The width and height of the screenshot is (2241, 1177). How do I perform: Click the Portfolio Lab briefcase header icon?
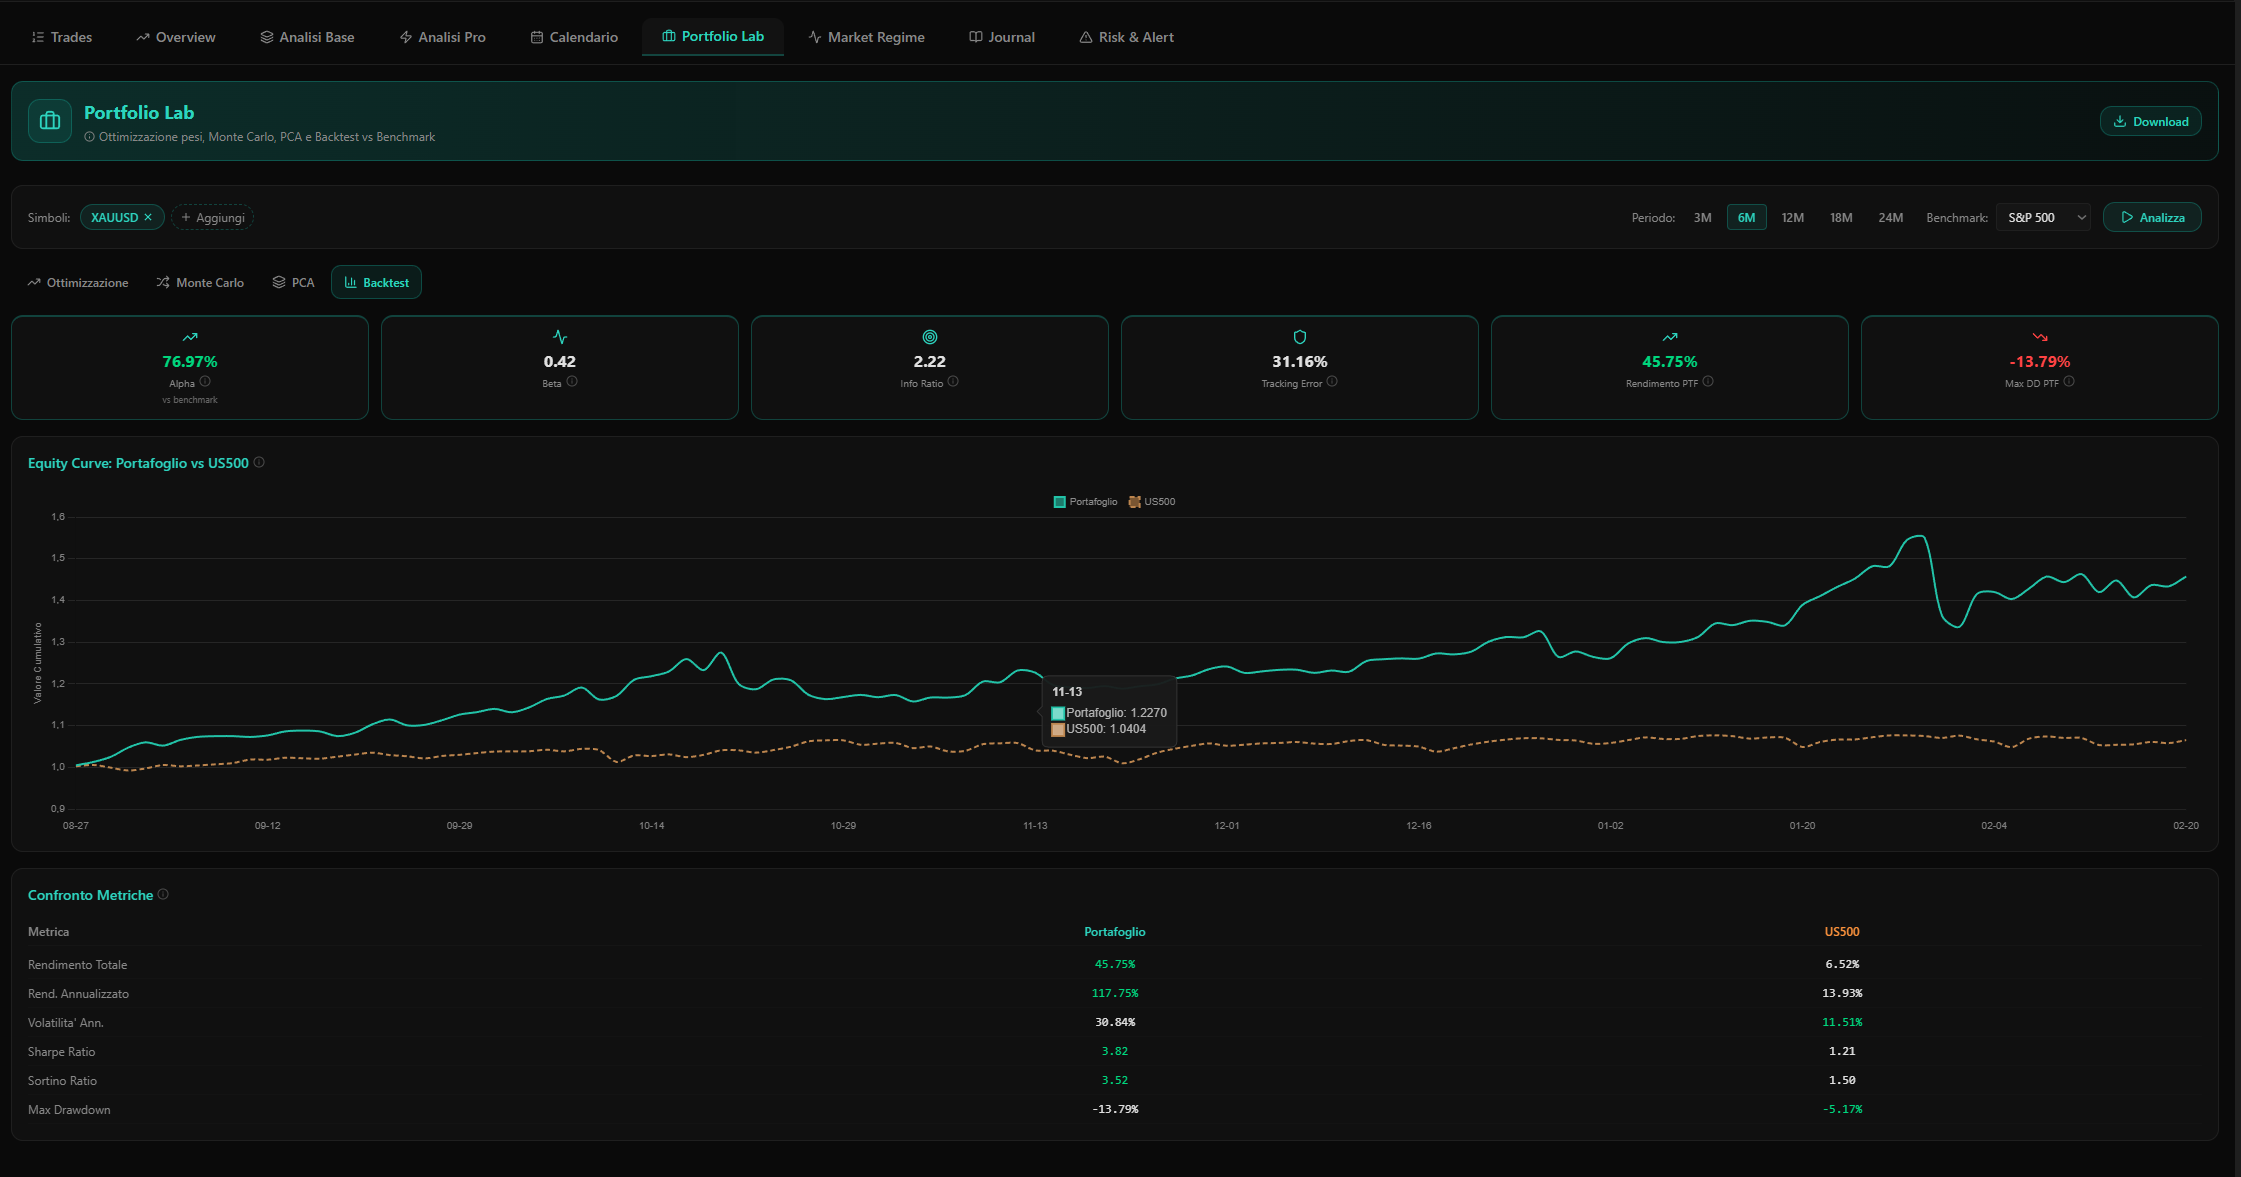pos(50,121)
